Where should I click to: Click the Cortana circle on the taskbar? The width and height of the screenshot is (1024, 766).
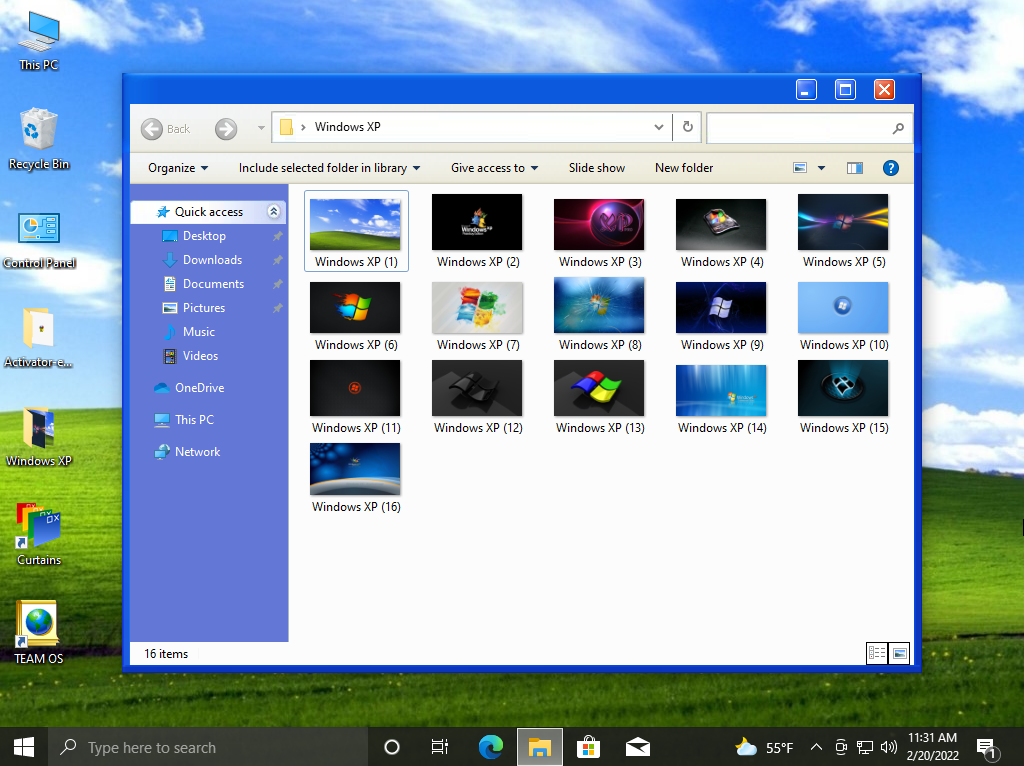391,746
